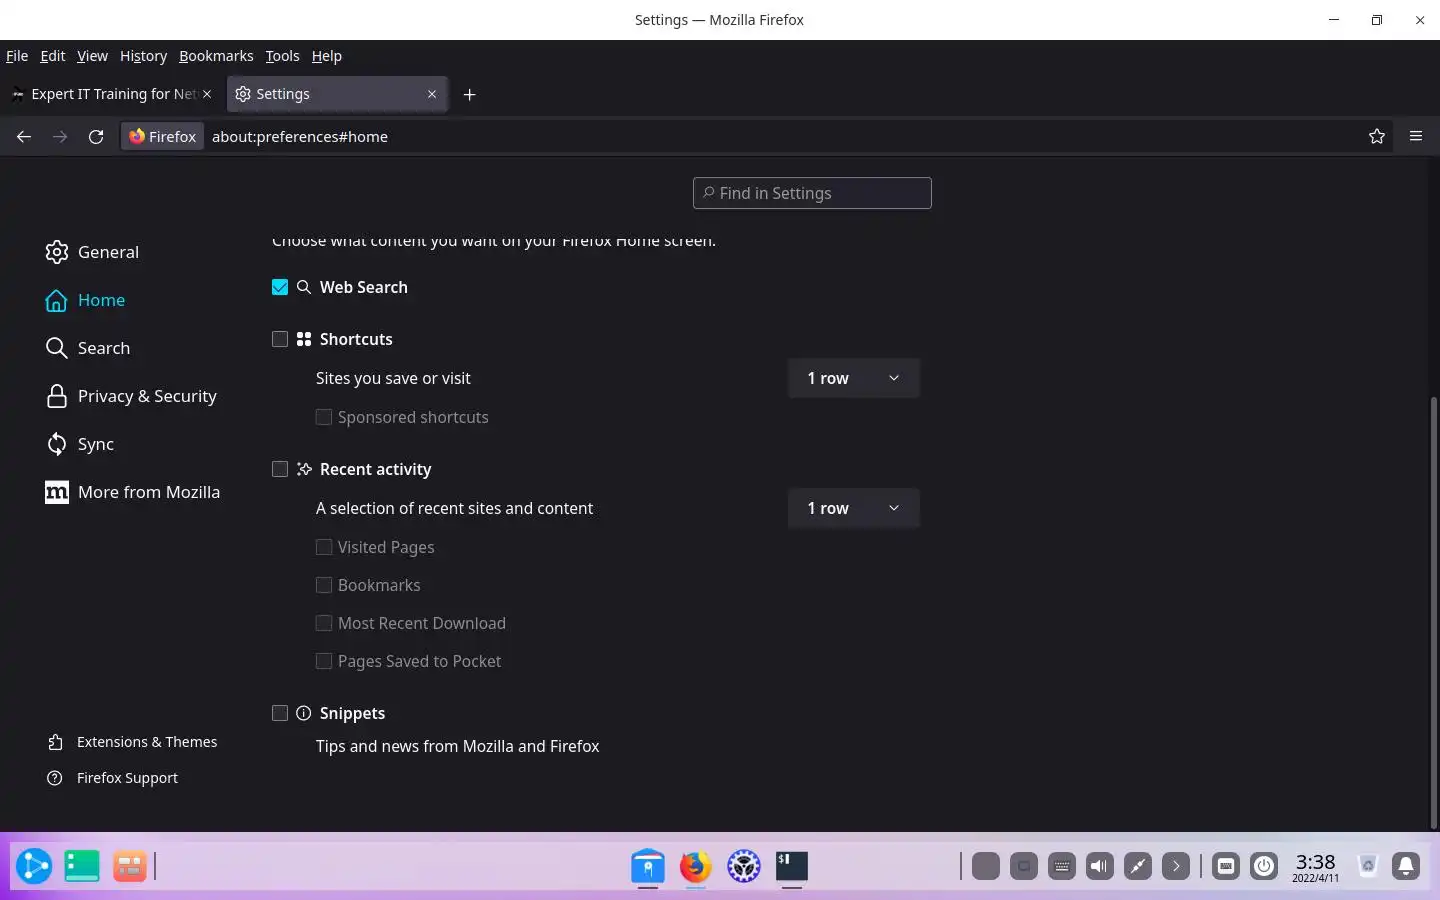Expand hidden tray icons arrow
Viewport: 1440px width, 900px height.
pos(1176,866)
